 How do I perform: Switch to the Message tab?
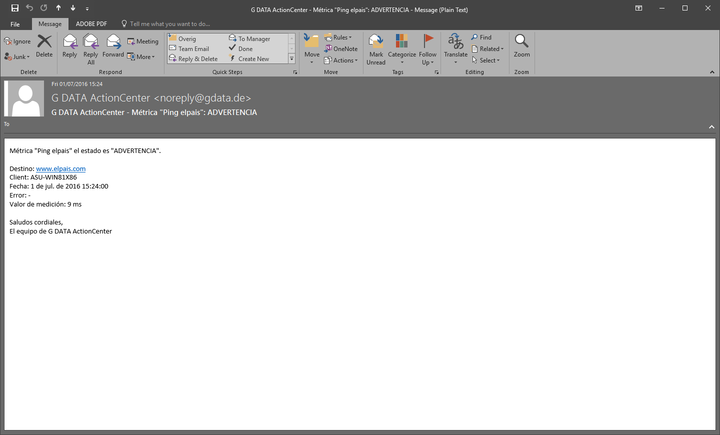click(50, 24)
